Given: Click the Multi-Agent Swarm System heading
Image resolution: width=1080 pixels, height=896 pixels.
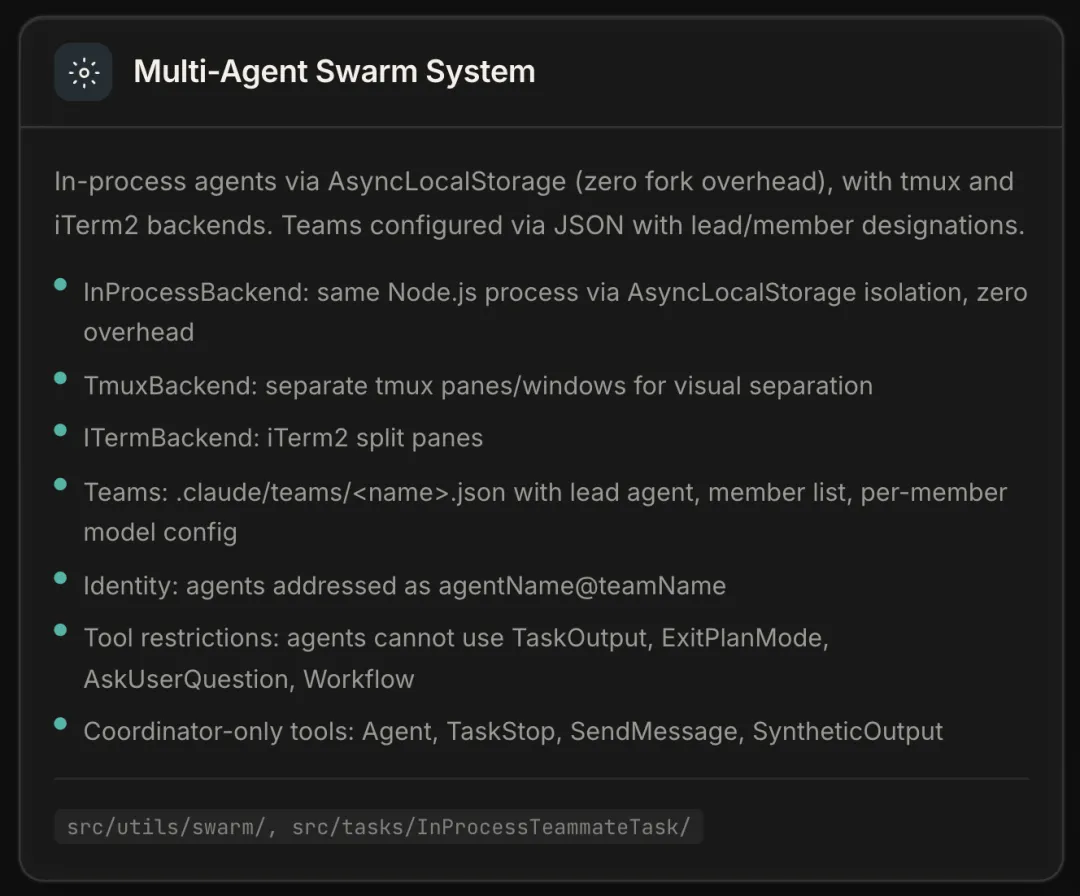Looking at the screenshot, I should pyautogui.click(x=334, y=72).
